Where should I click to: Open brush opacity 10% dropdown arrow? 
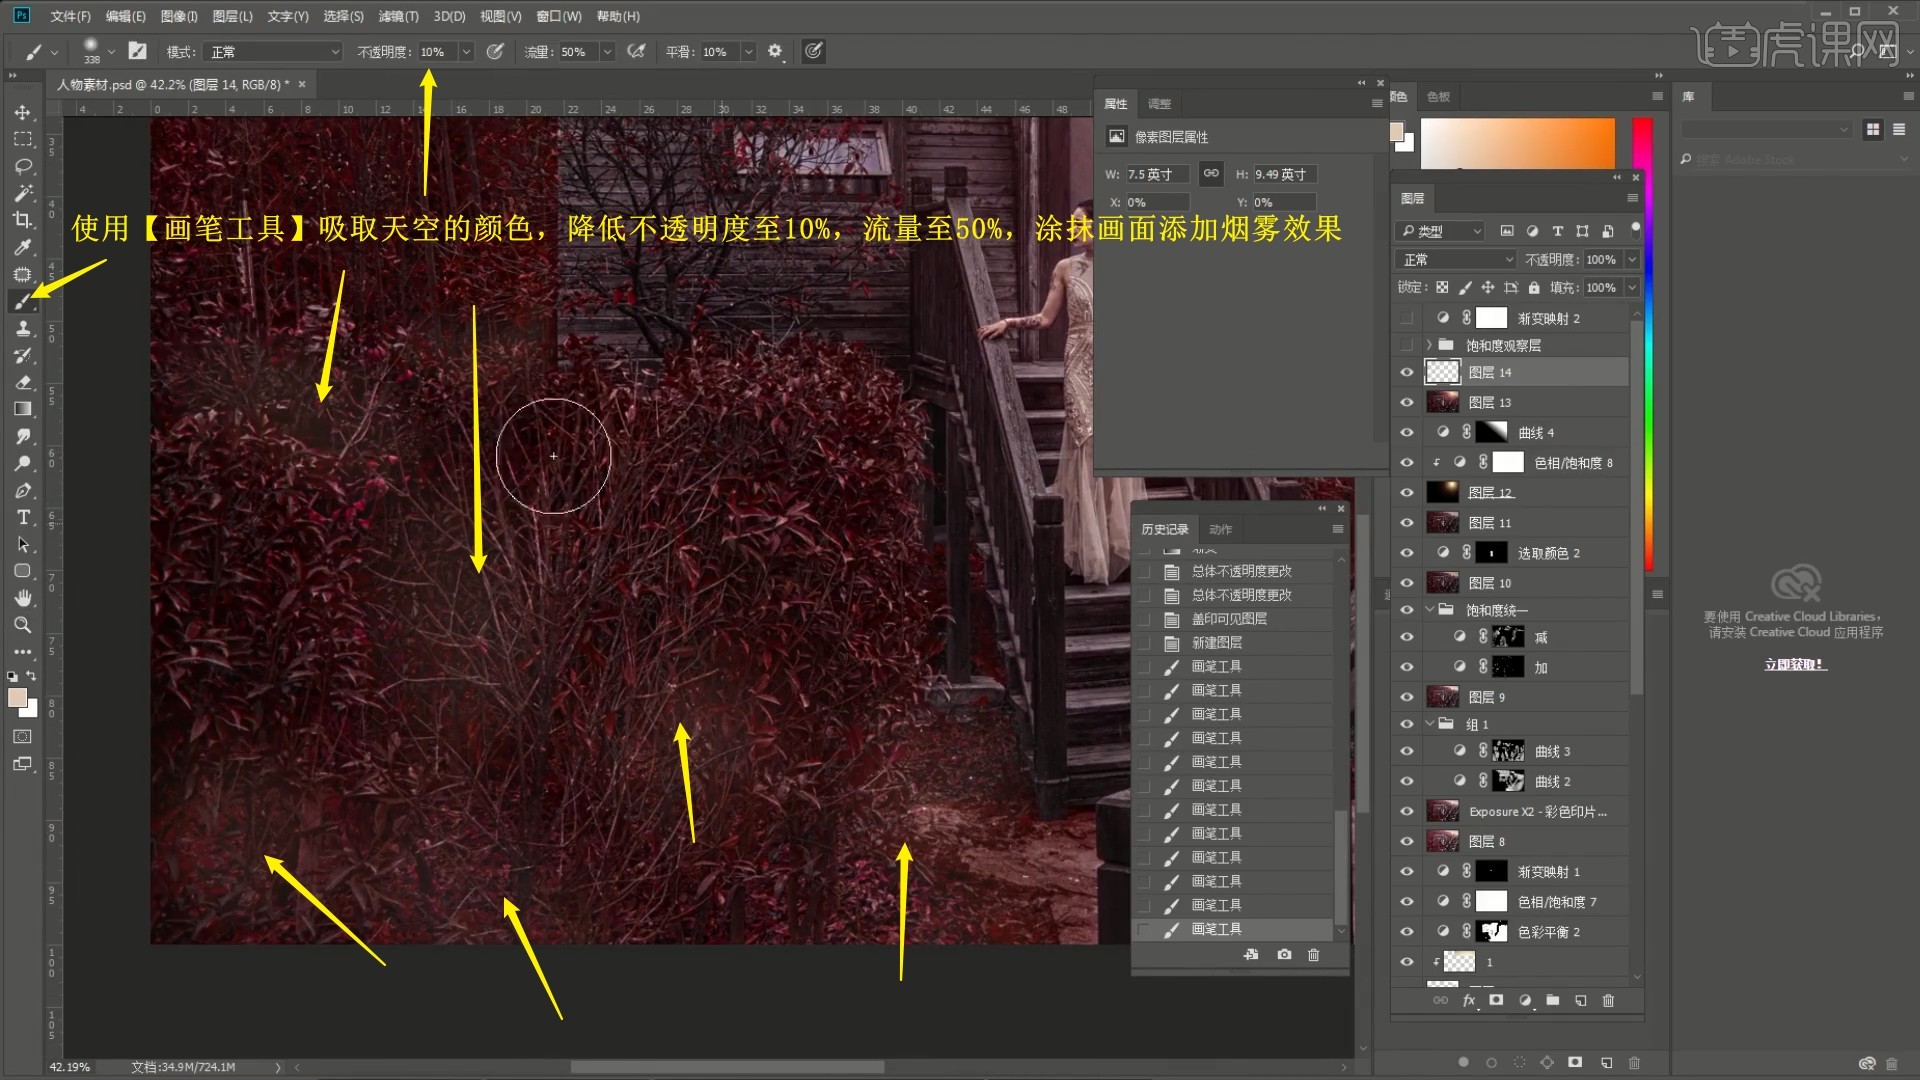pos(466,51)
